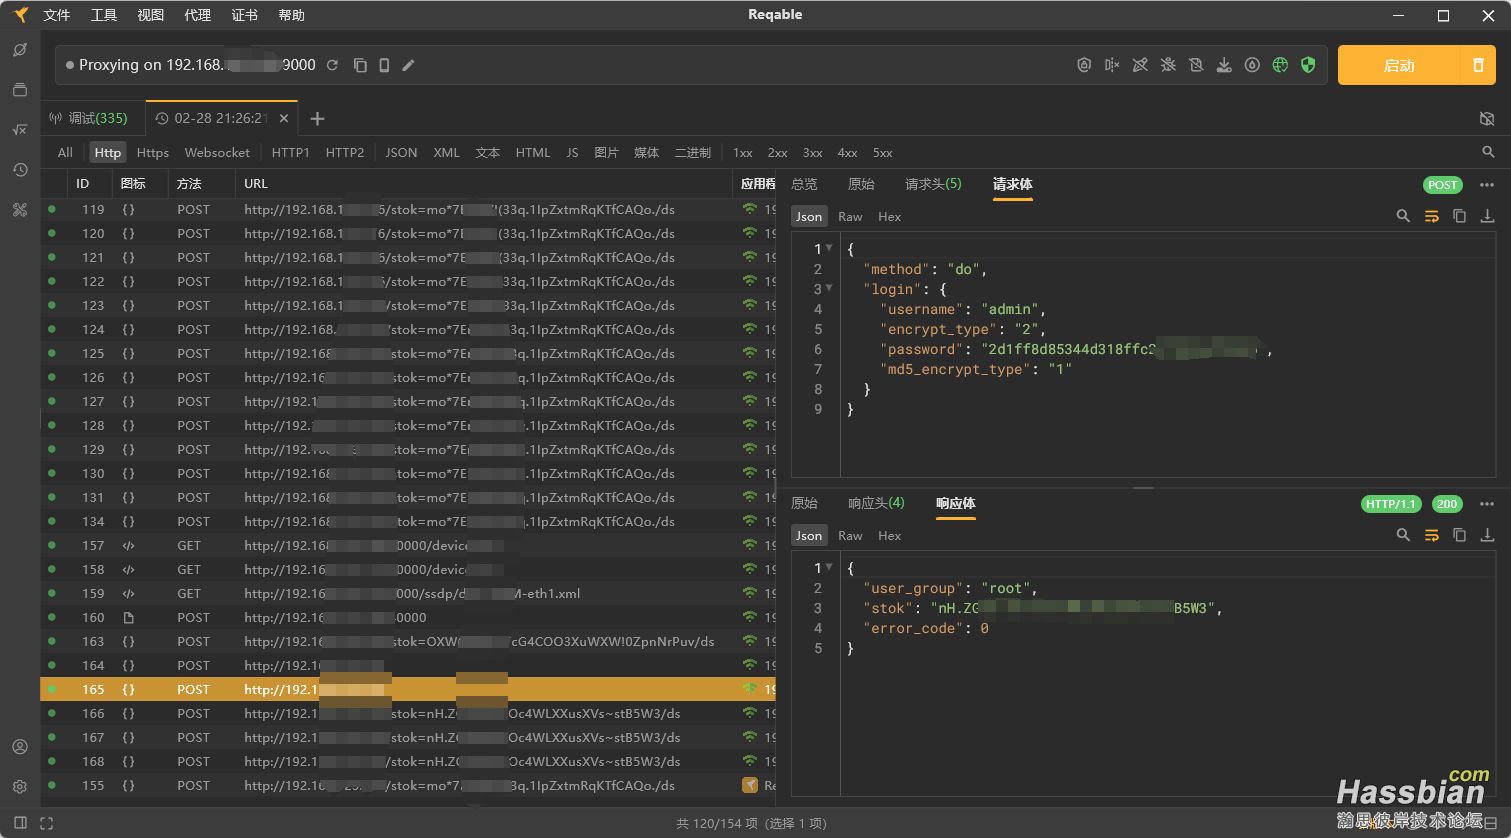Download the response body
The width and height of the screenshot is (1511, 838).
click(x=1487, y=535)
